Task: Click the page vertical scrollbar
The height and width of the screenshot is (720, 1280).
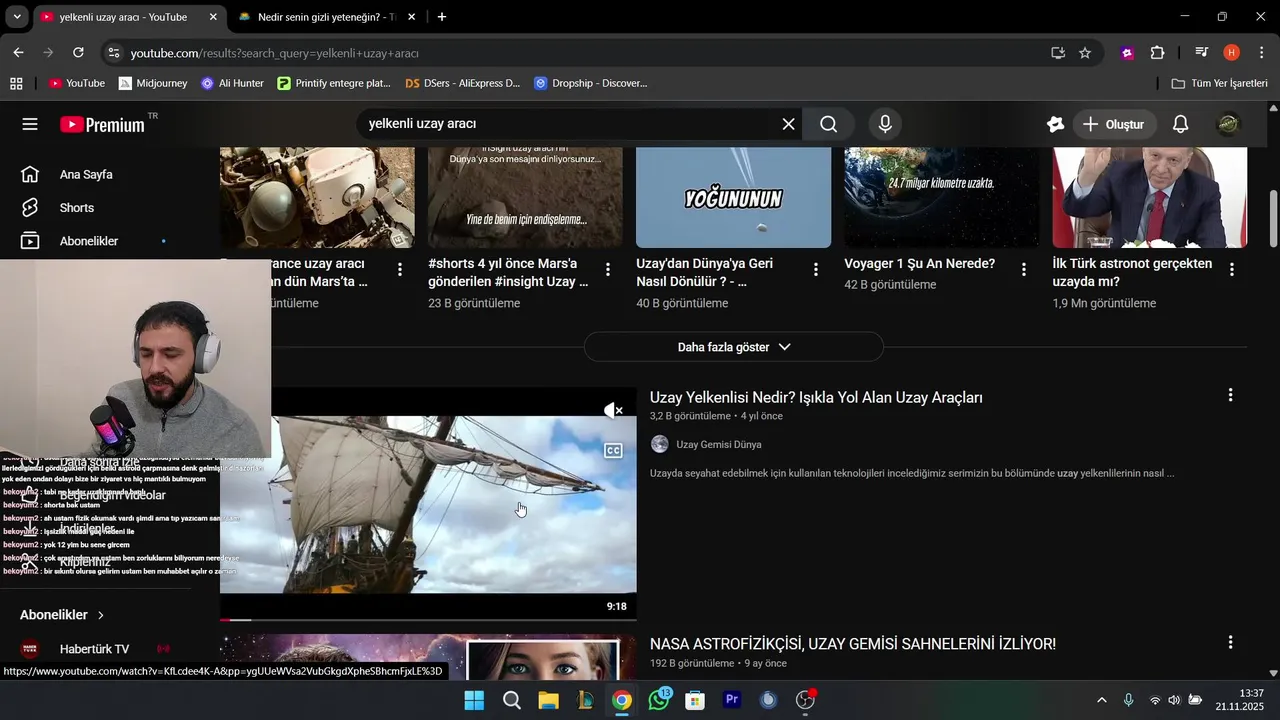Action: tap(1273, 218)
